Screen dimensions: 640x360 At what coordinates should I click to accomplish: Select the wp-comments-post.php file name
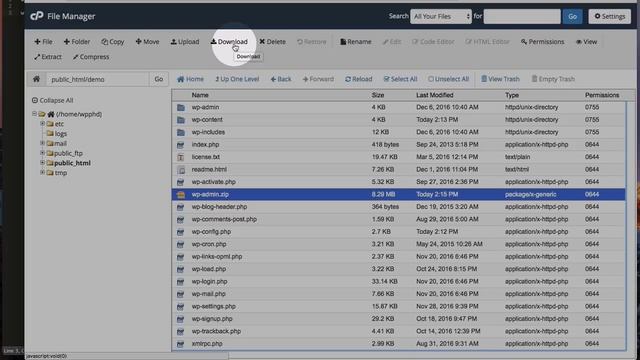pyautogui.click(x=224, y=219)
